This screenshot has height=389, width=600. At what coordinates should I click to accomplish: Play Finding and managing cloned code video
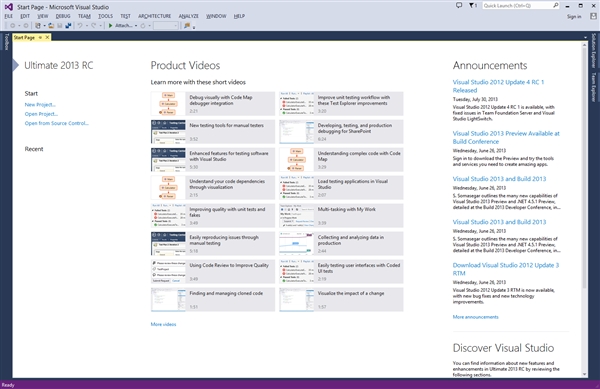(x=213, y=299)
